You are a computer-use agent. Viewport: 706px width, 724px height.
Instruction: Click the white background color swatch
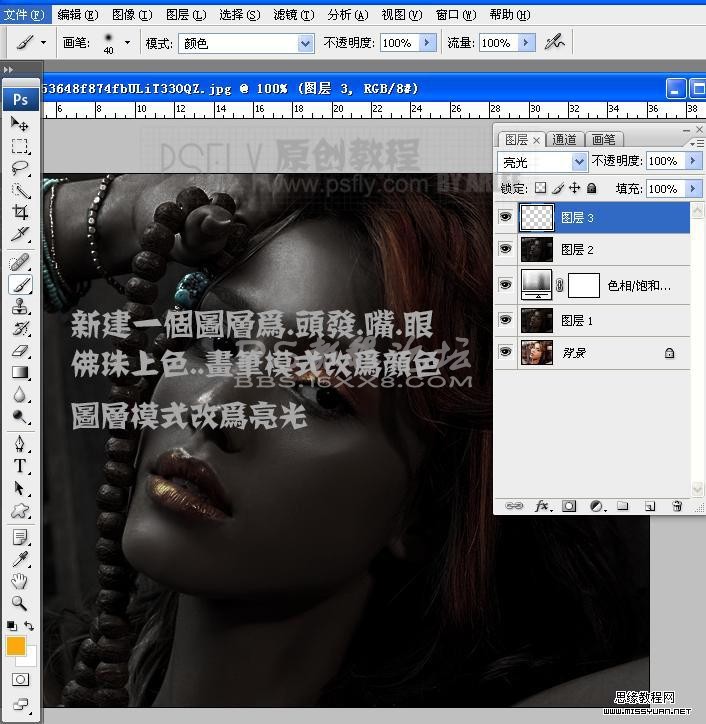(x=29, y=658)
